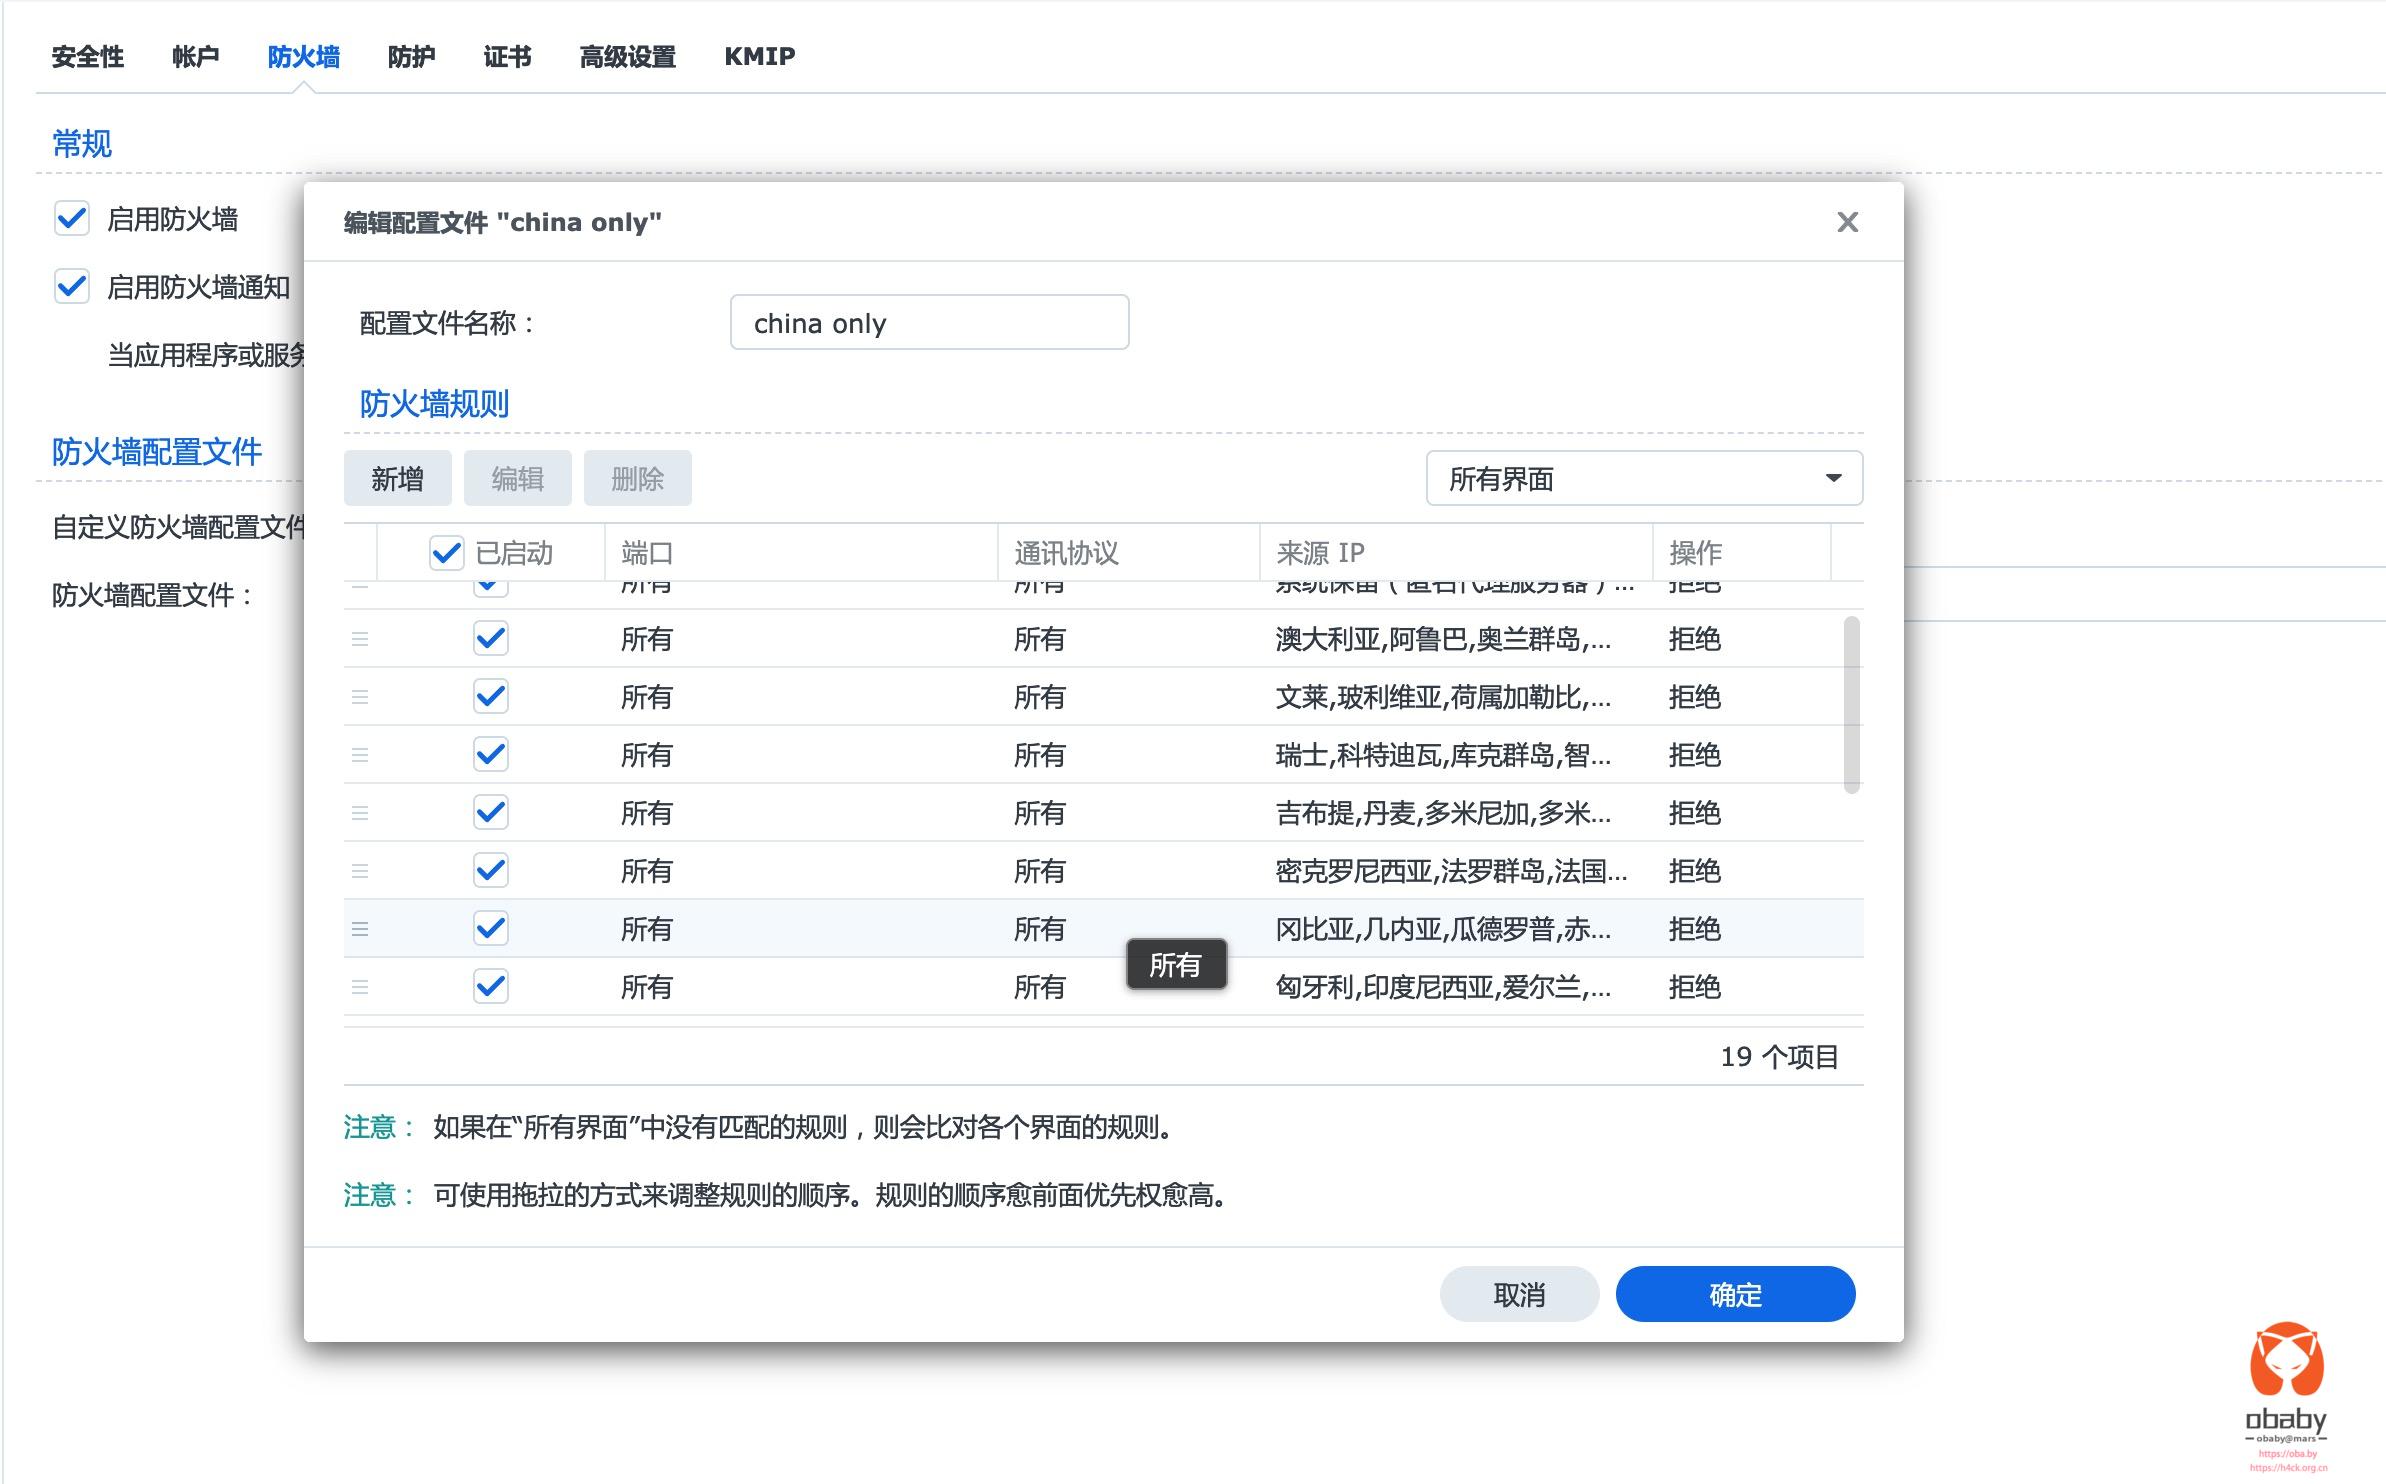Toggle 启用防火墙通知 checkbox

72,286
